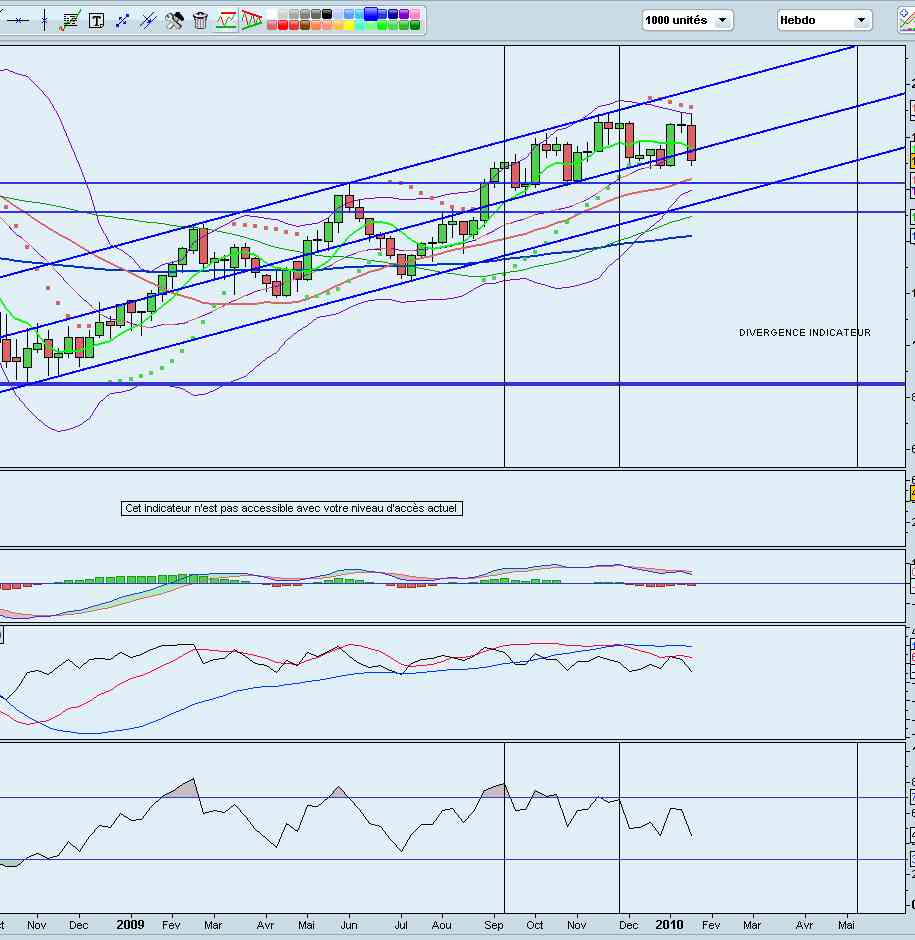Viewport: 915px width, 940px height.
Task: Click the DIVERGENCE INDICATEUR text annotation
Action: 804,333
